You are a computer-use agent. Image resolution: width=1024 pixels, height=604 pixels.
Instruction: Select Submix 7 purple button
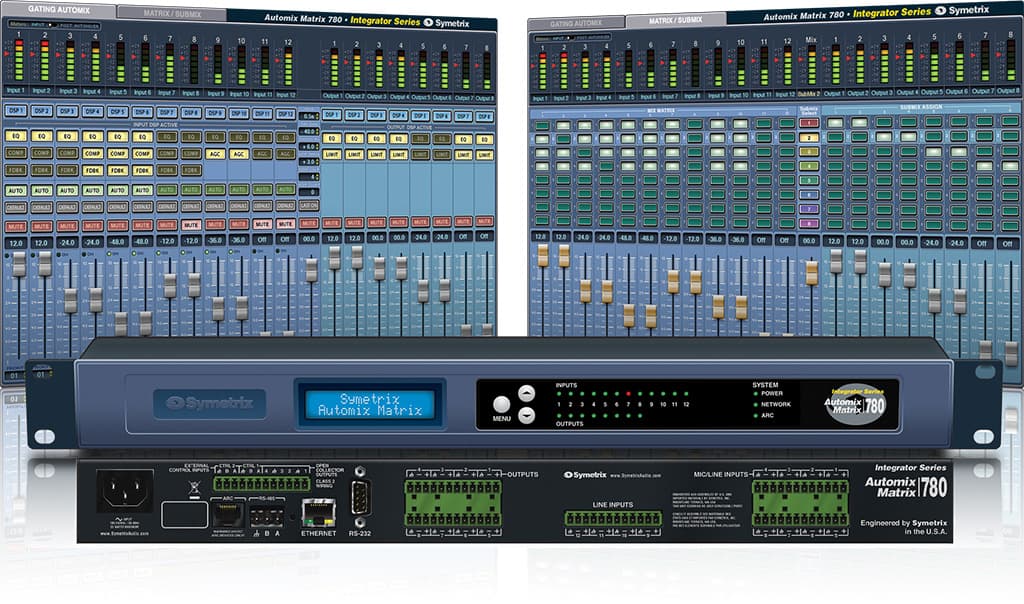[x=808, y=209]
